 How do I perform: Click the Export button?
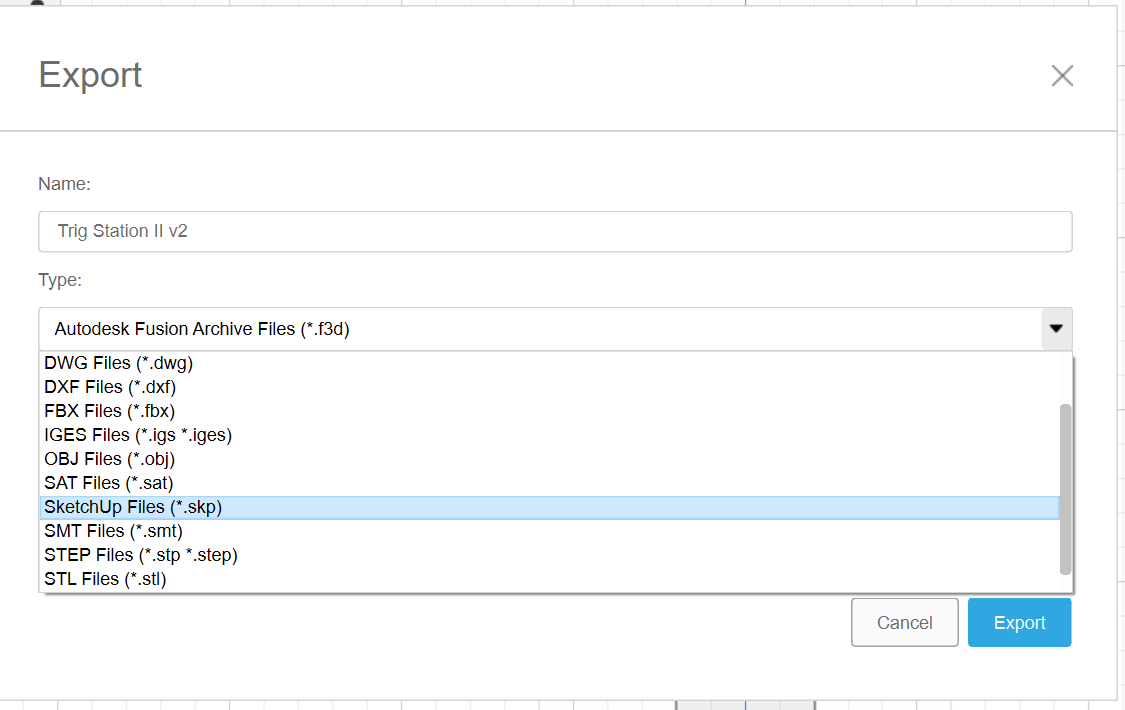[x=1019, y=622]
